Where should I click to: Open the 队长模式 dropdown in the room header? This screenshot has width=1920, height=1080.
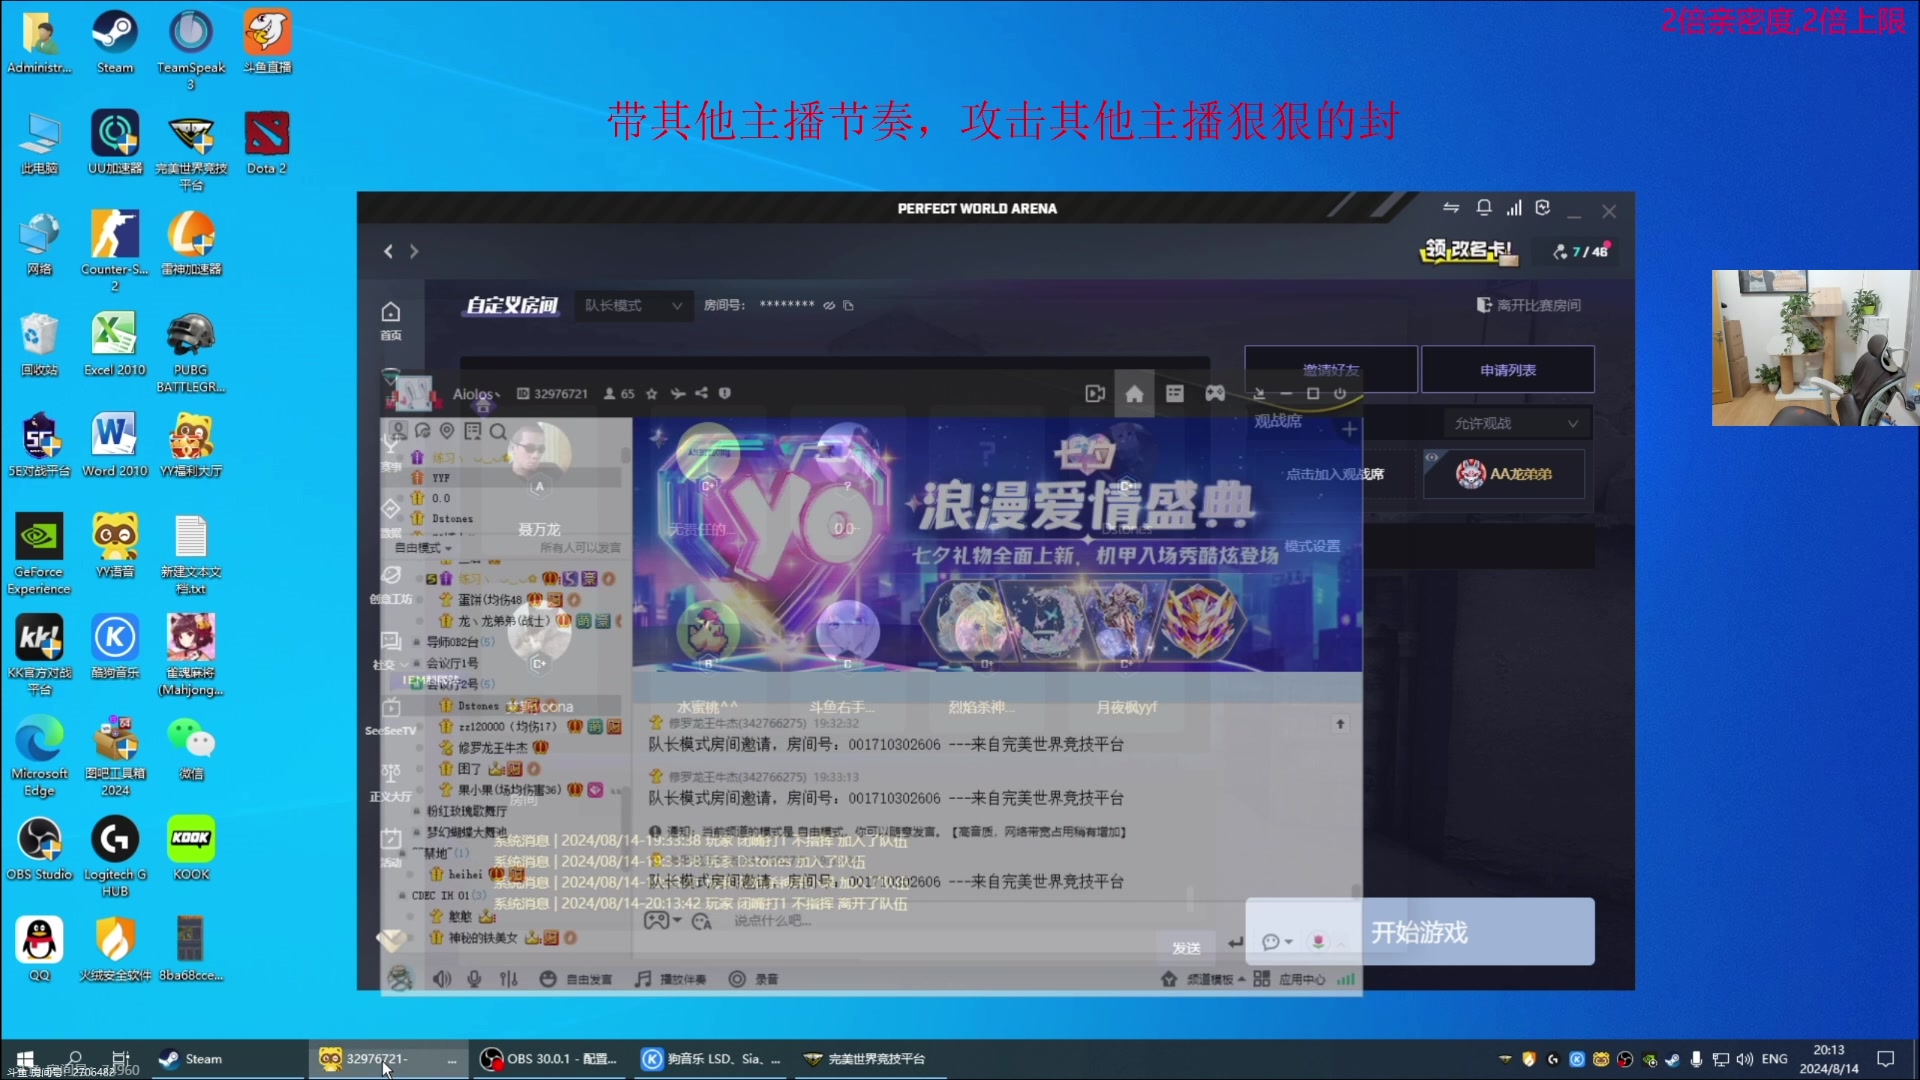point(632,306)
